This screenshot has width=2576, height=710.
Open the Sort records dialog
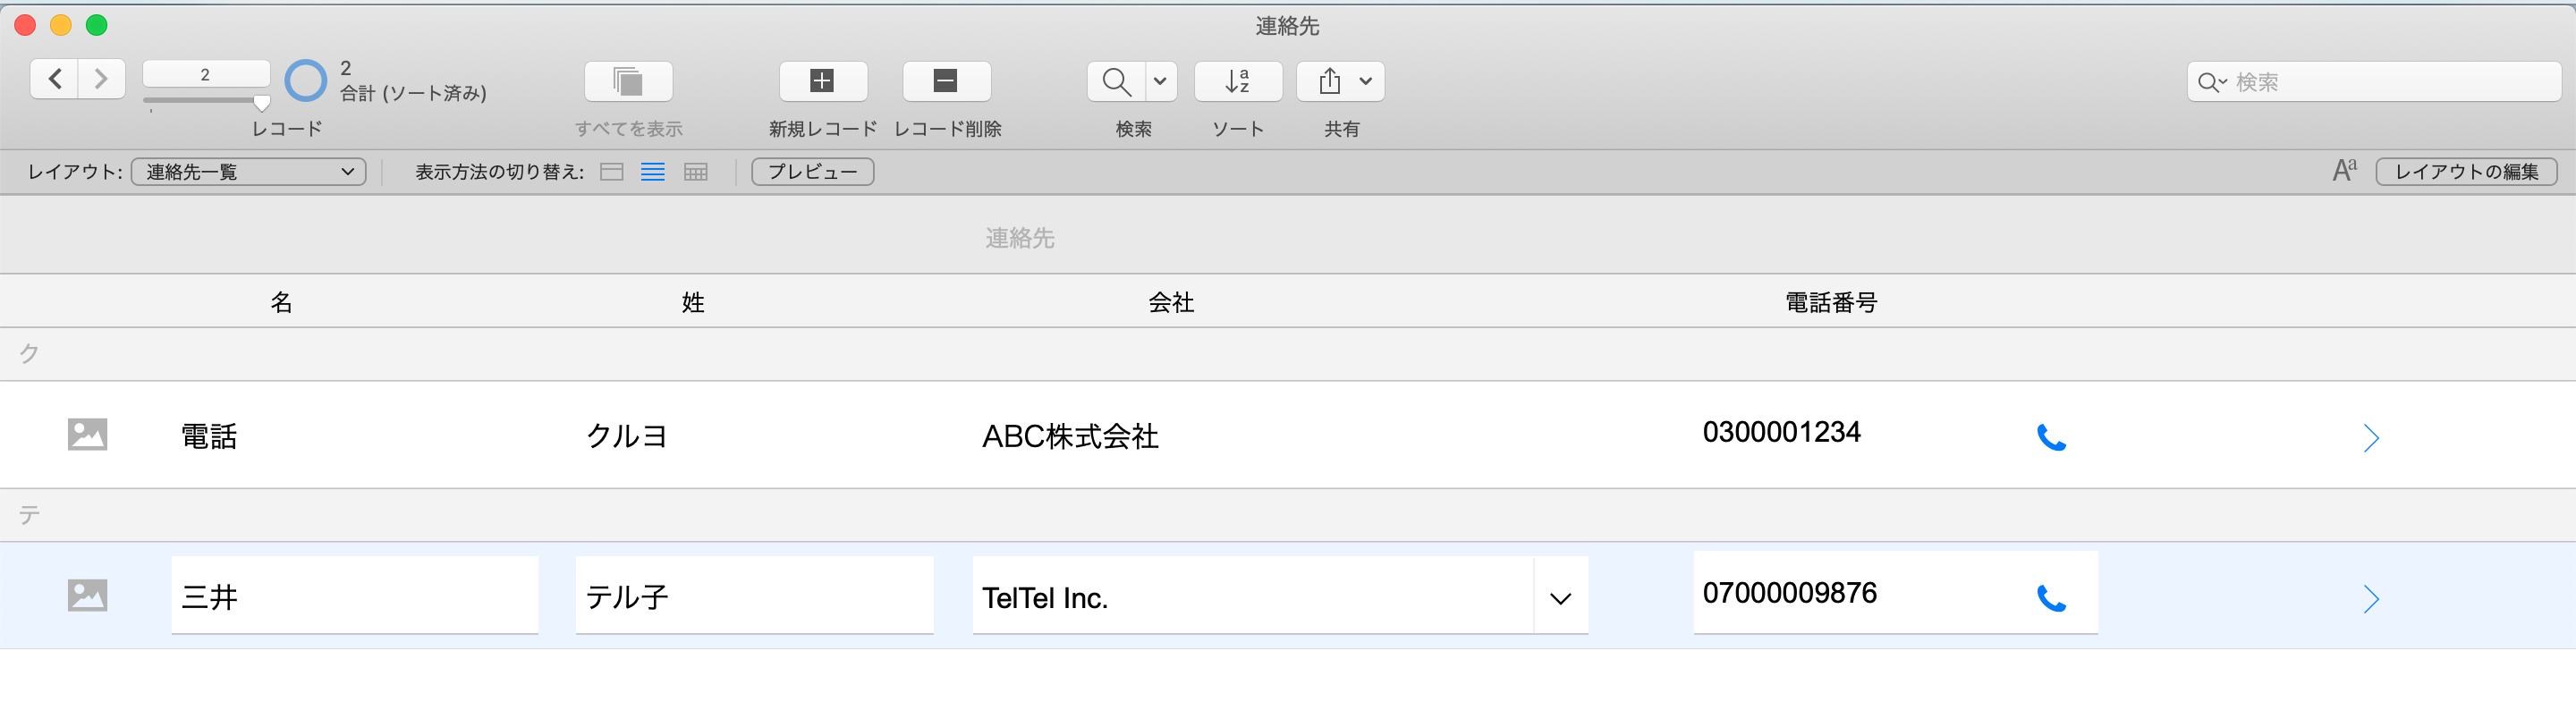pyautogui.click(x=1238, y=81)
